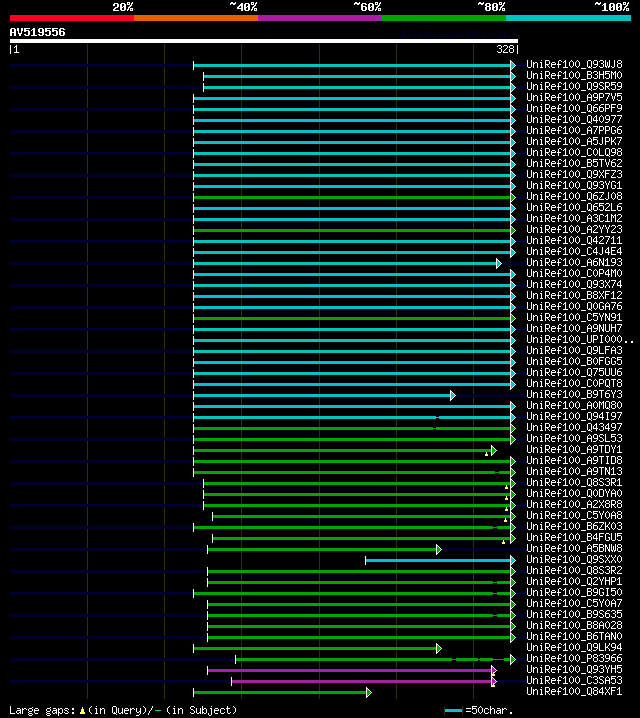The image size is (640, 718).
Task: Click the UniRef100_Q0GA76 label
Action: coord(574,306)
